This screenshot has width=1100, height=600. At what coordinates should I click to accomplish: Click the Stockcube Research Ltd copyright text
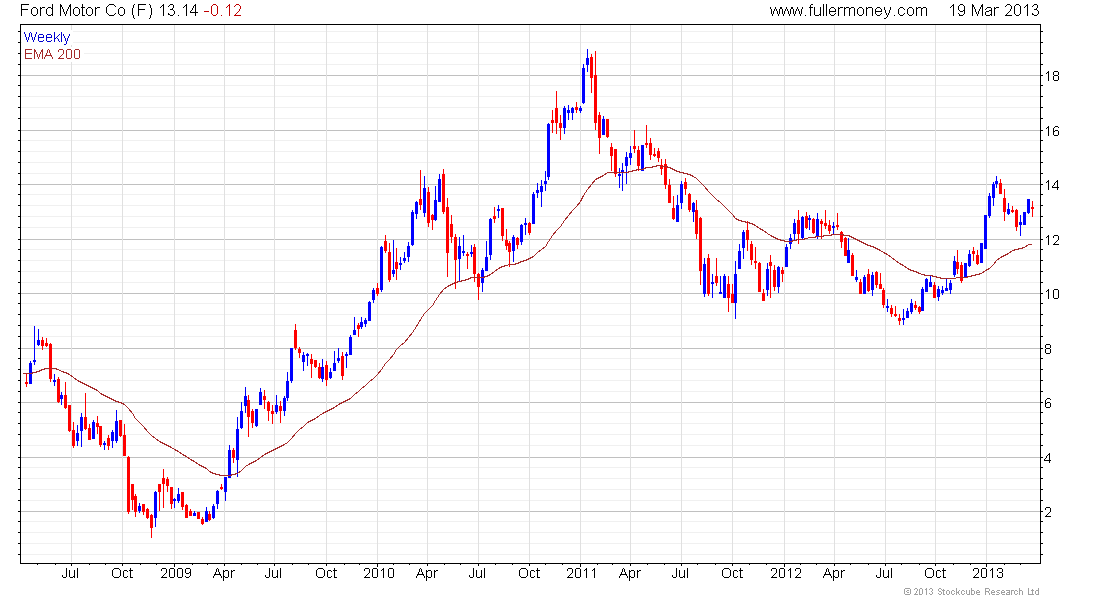point(971,592)
